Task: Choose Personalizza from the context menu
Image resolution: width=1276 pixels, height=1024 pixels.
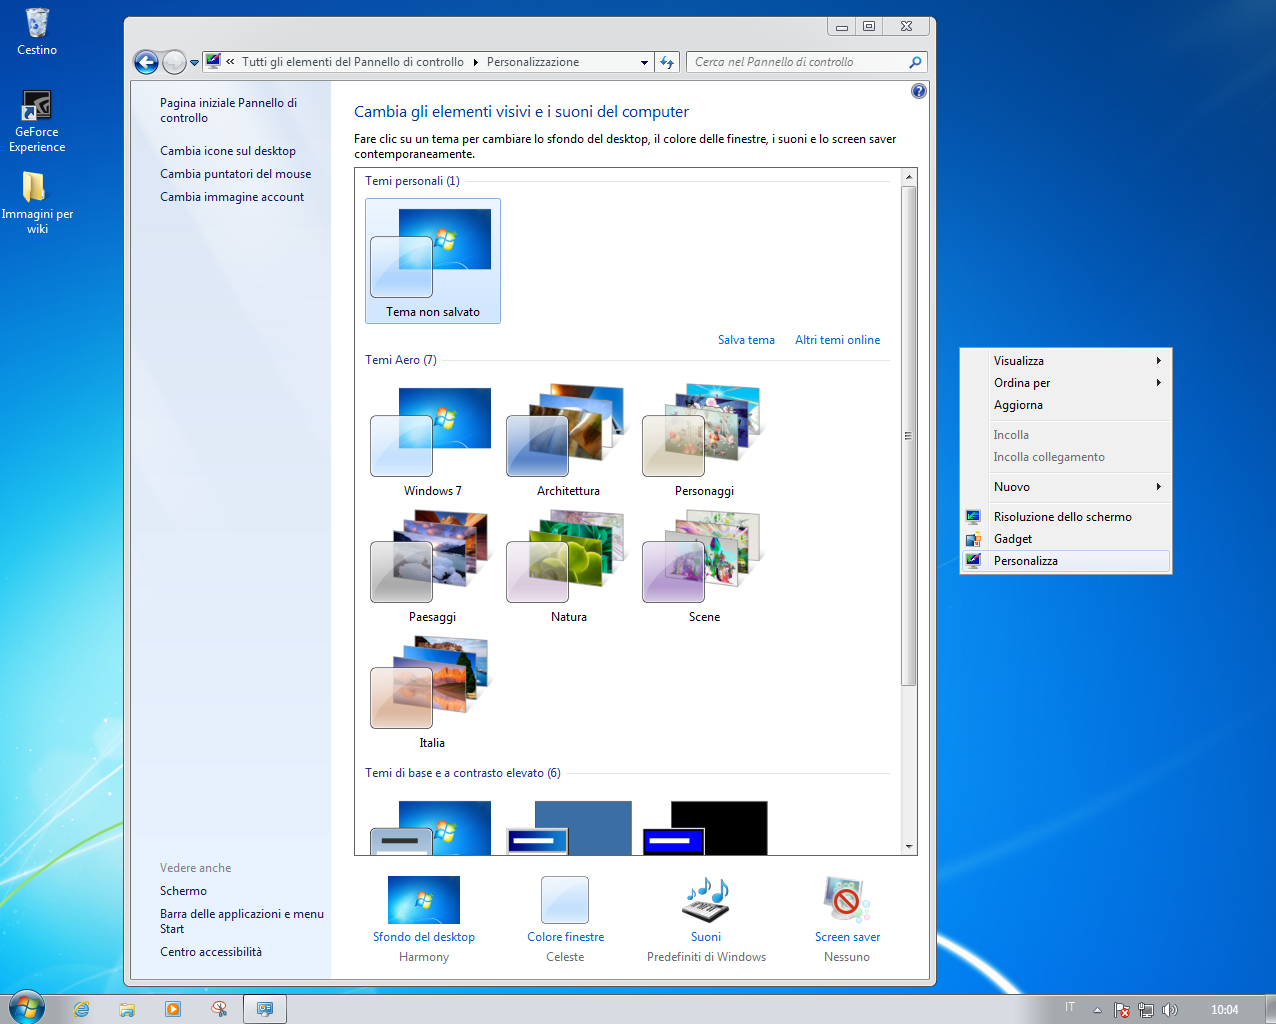Action: pos(1026,561)
